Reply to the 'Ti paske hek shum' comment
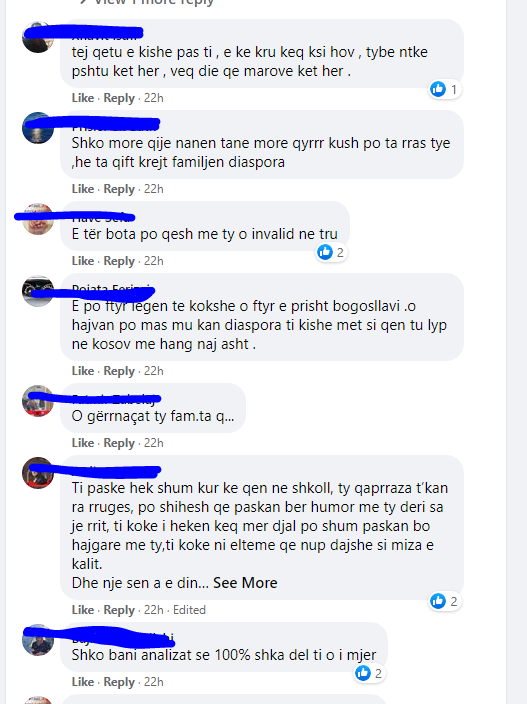Screen dimensions: 527x704 click(x=119, y=610)
